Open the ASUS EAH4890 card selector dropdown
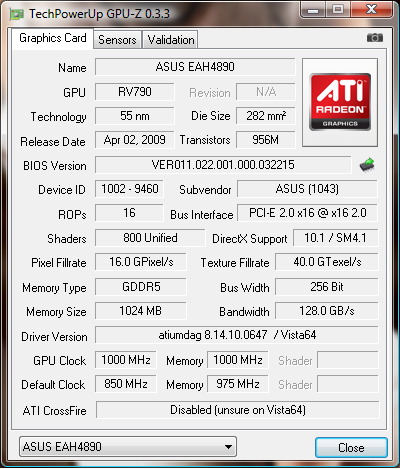400x469 pixels. click(x=128, y=446)
